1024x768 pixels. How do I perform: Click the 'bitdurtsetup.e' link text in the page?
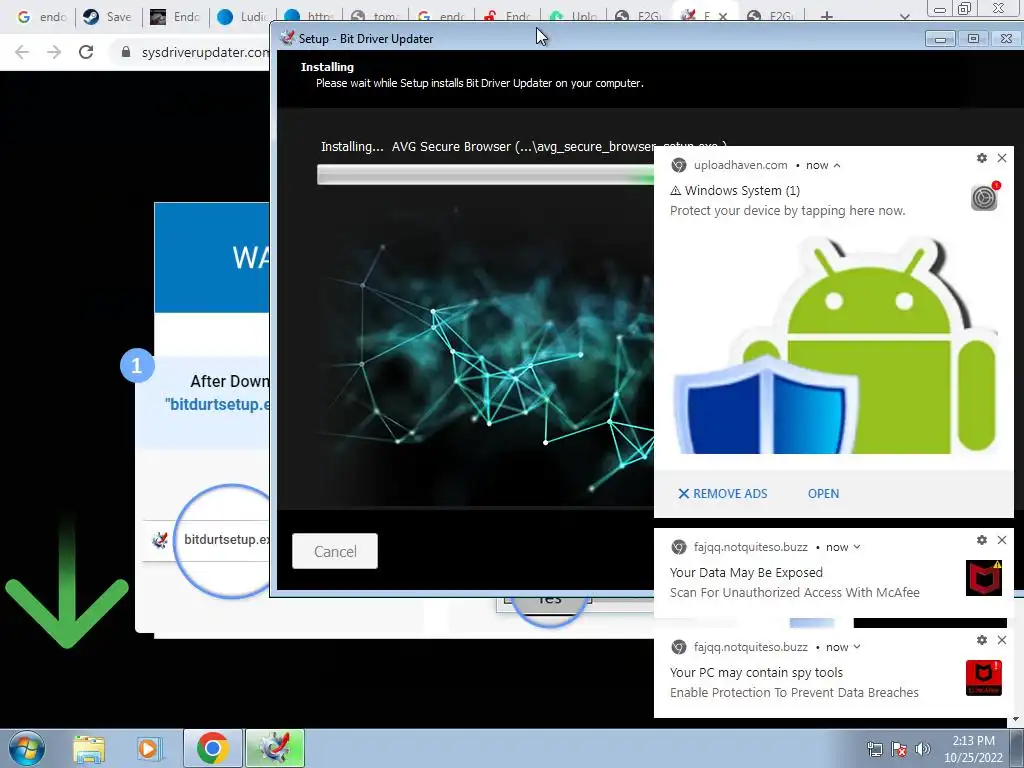coord(217,404)
